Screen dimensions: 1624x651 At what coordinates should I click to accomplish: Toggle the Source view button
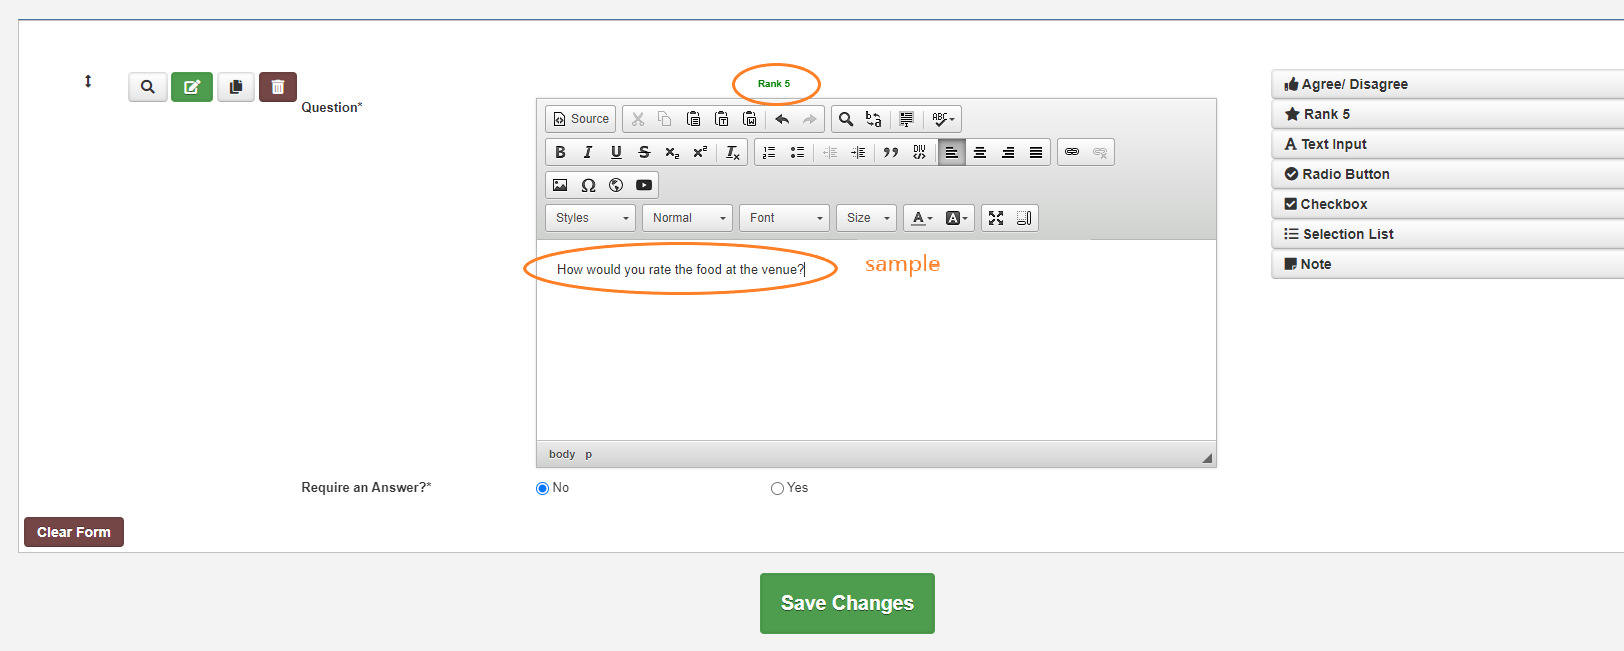581,119
